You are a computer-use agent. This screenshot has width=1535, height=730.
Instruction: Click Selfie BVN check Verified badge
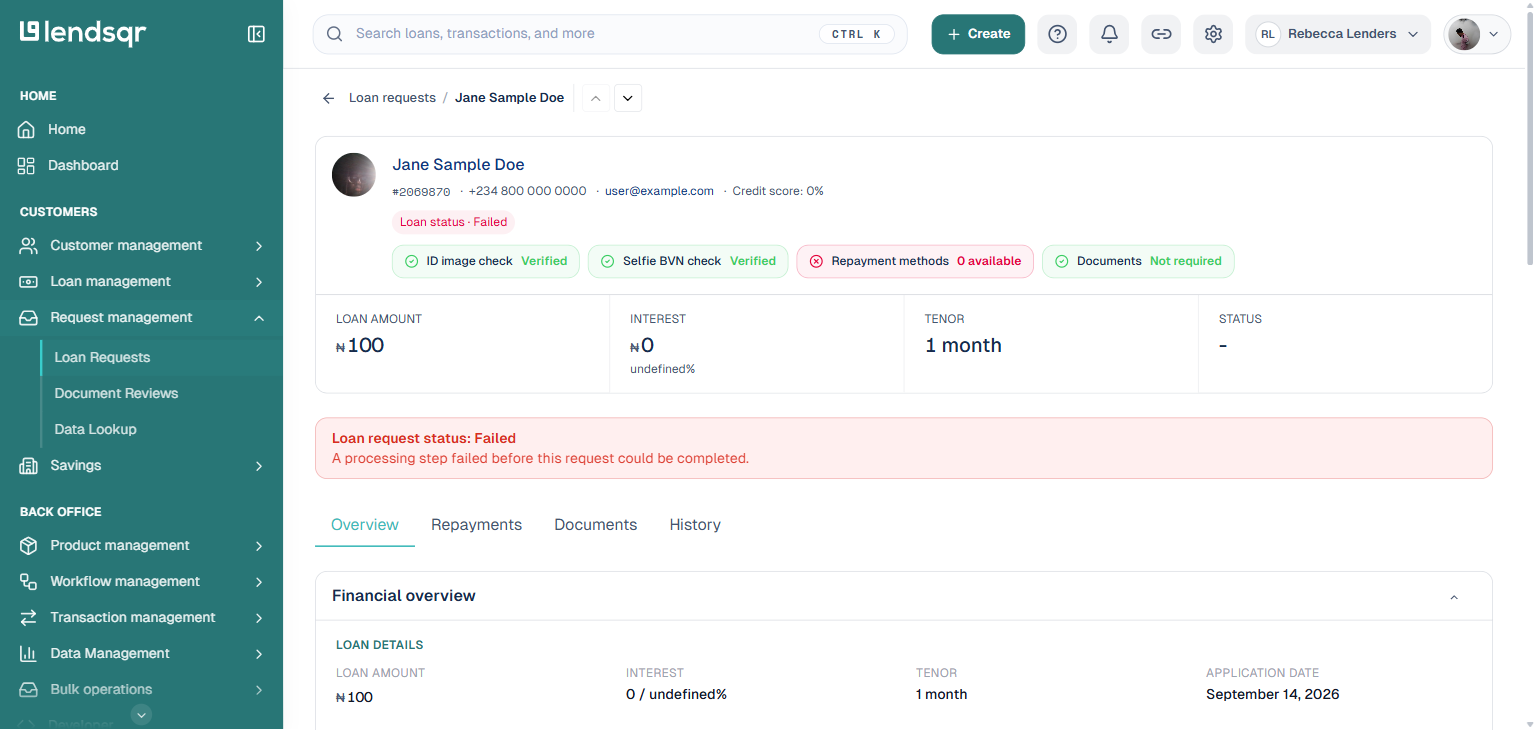pyautogui.click(x=688, y=261)
